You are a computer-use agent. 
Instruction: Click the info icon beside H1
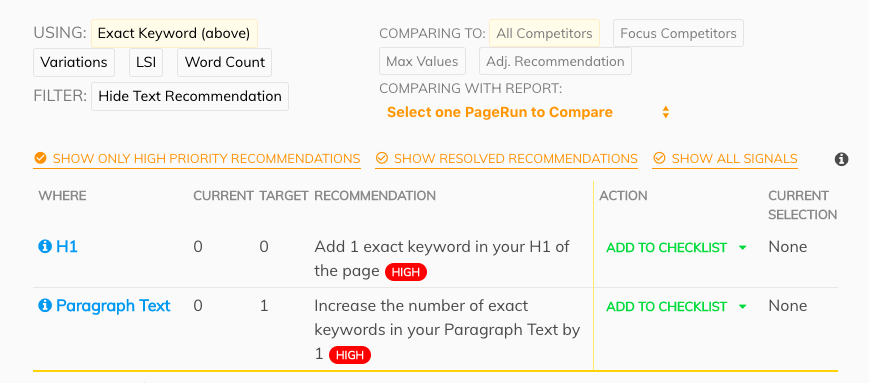[45, 247]
